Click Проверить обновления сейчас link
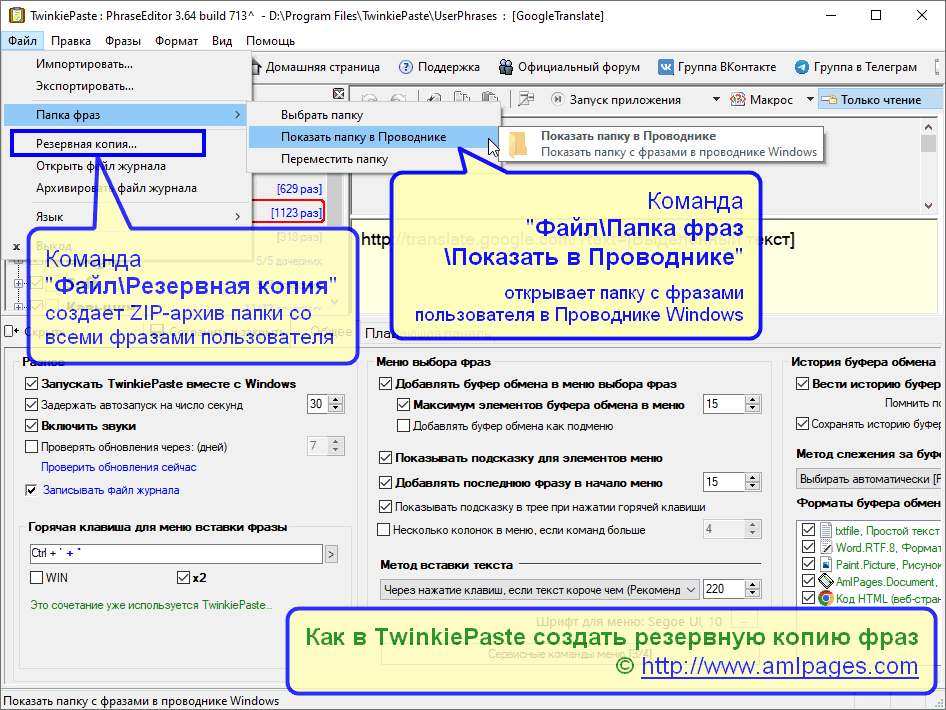946x710 pixels. point(119,467)
